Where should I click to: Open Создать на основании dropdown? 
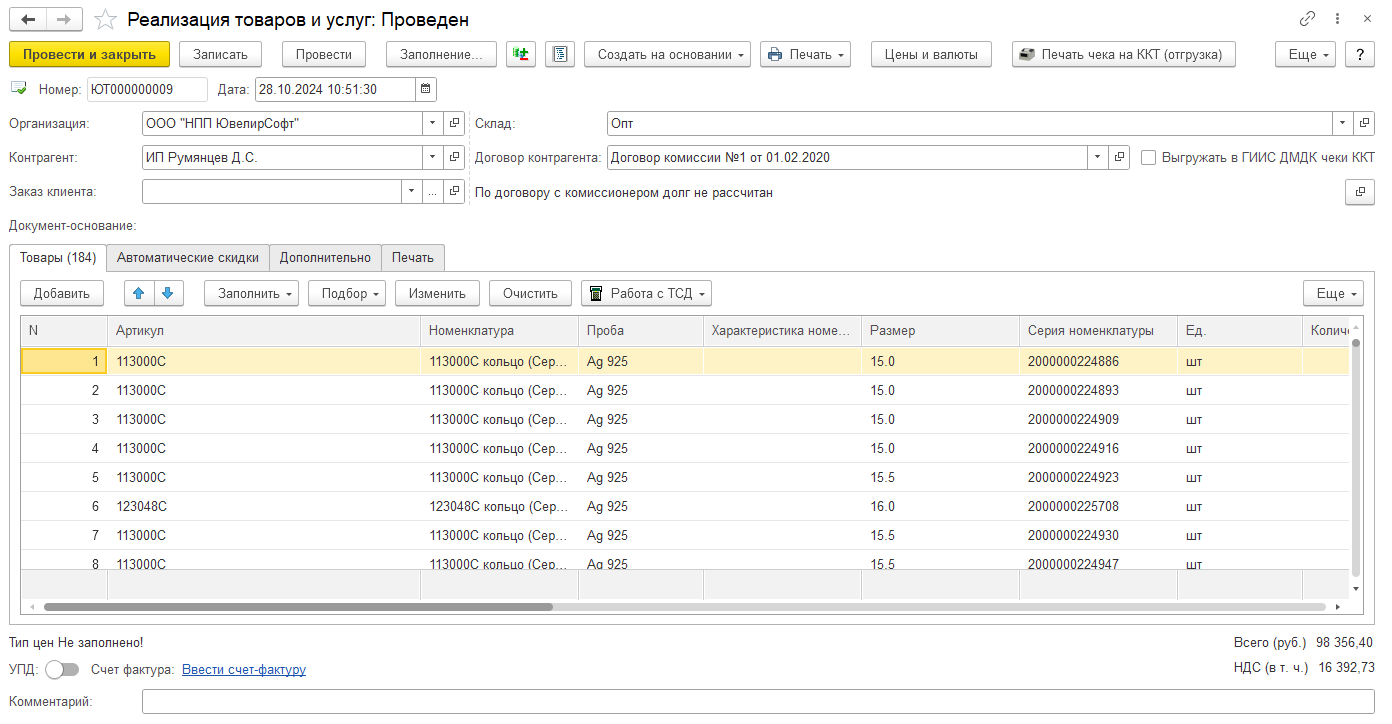[x=668, y=54]
